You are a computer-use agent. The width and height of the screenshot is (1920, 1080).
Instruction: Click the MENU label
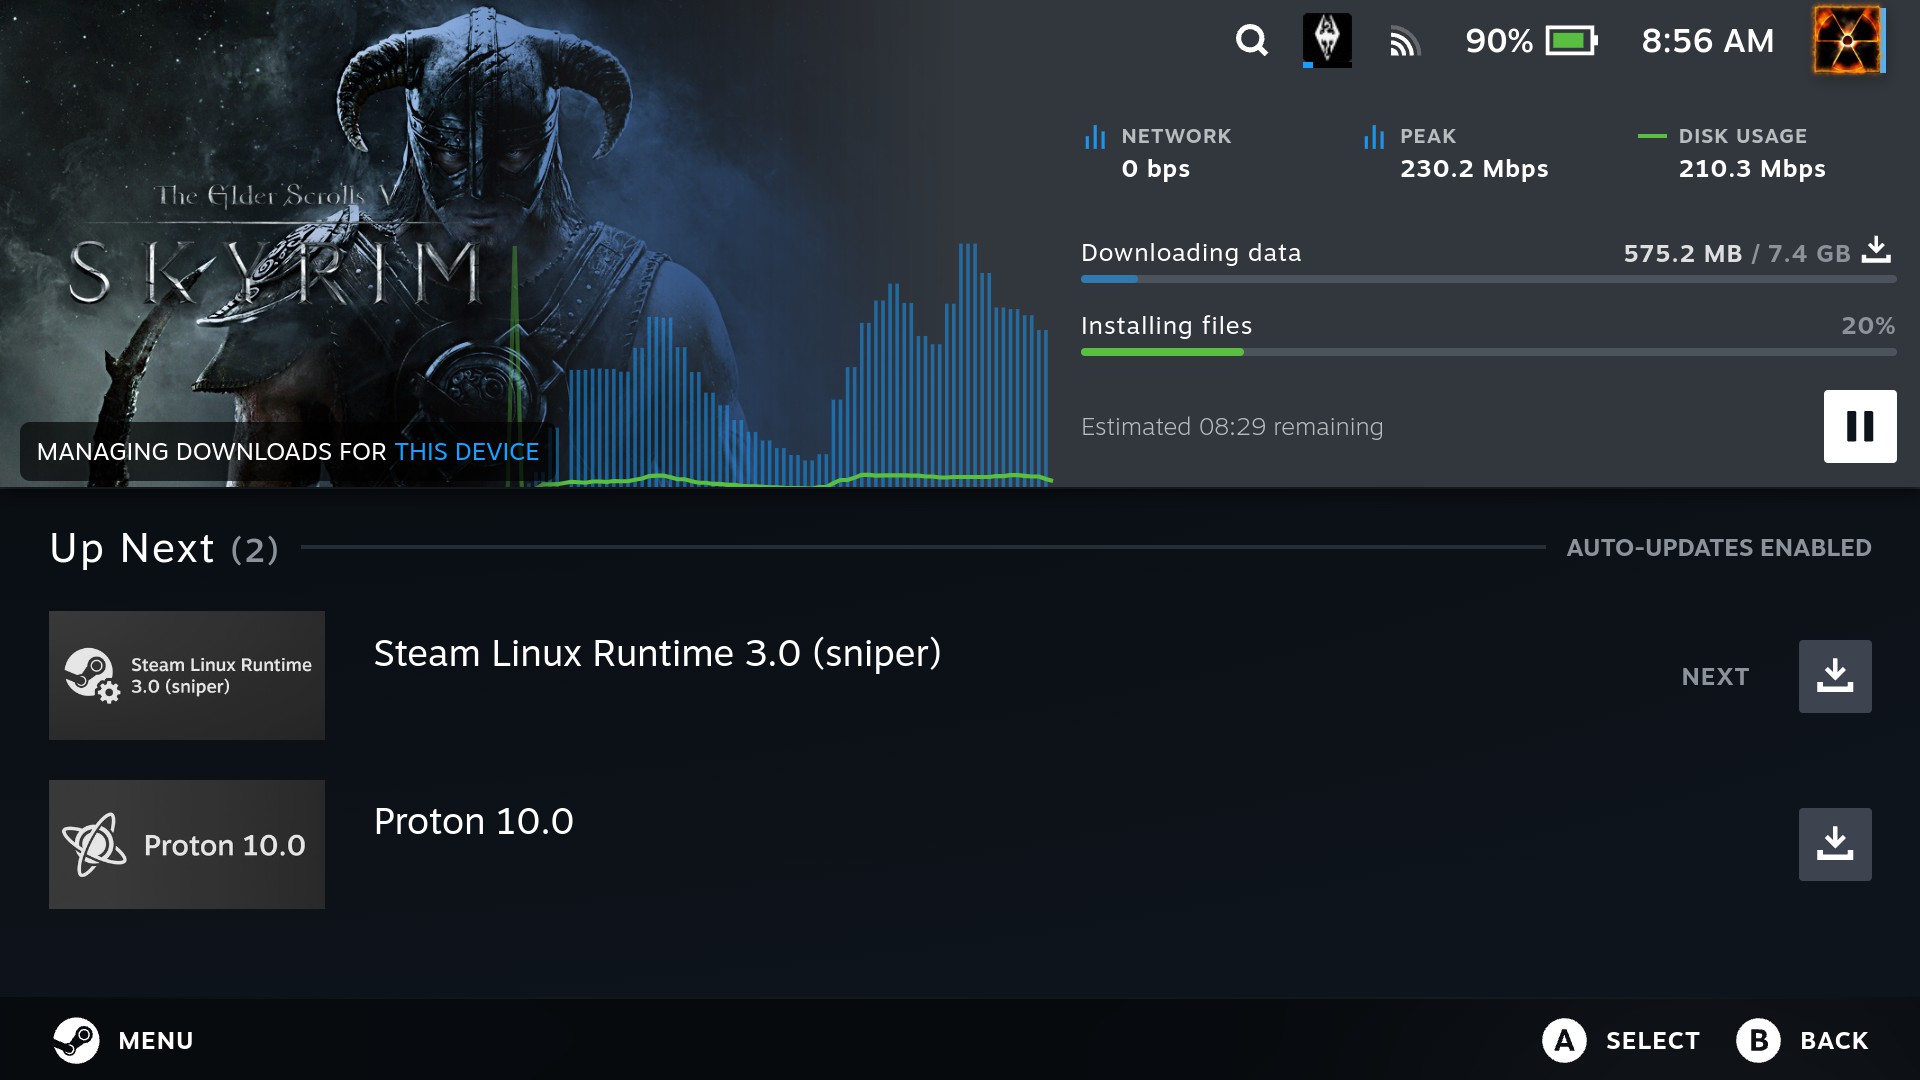(x=156, y=1041)
